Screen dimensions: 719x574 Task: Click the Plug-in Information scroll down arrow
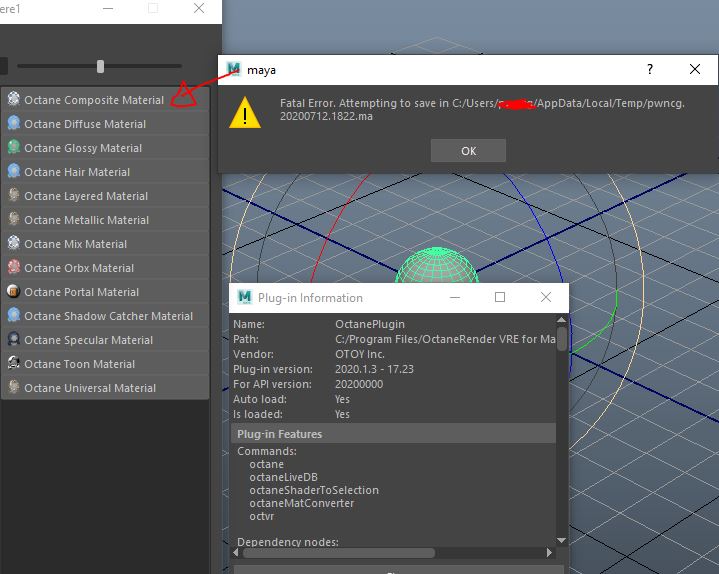point(562,541)
